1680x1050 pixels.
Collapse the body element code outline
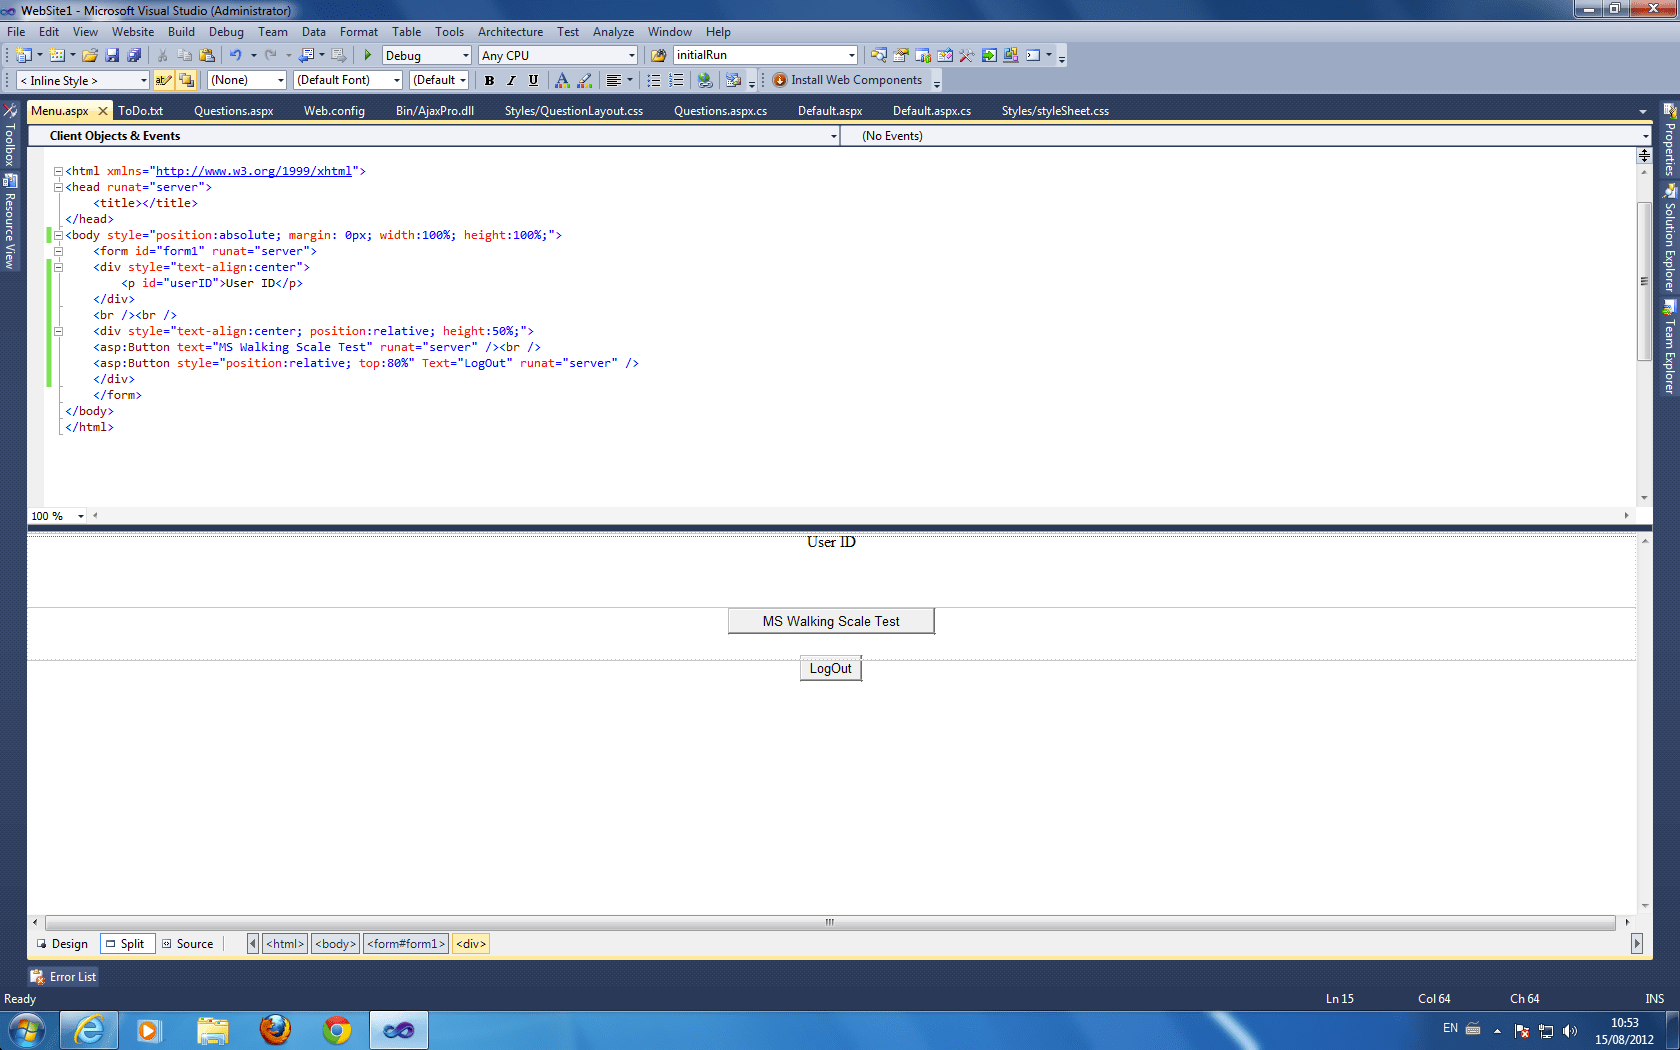point(58,235)
